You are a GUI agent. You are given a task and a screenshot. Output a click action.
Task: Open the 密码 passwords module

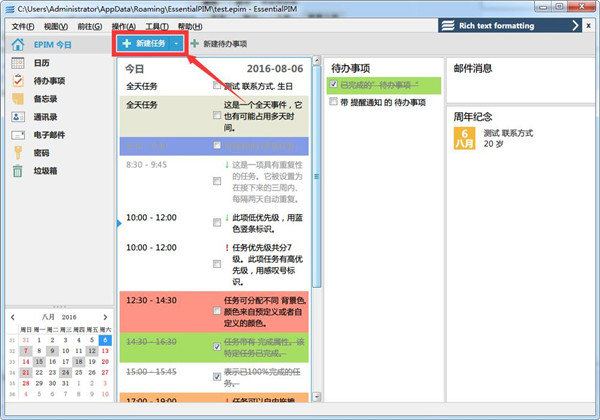(40, 153)
